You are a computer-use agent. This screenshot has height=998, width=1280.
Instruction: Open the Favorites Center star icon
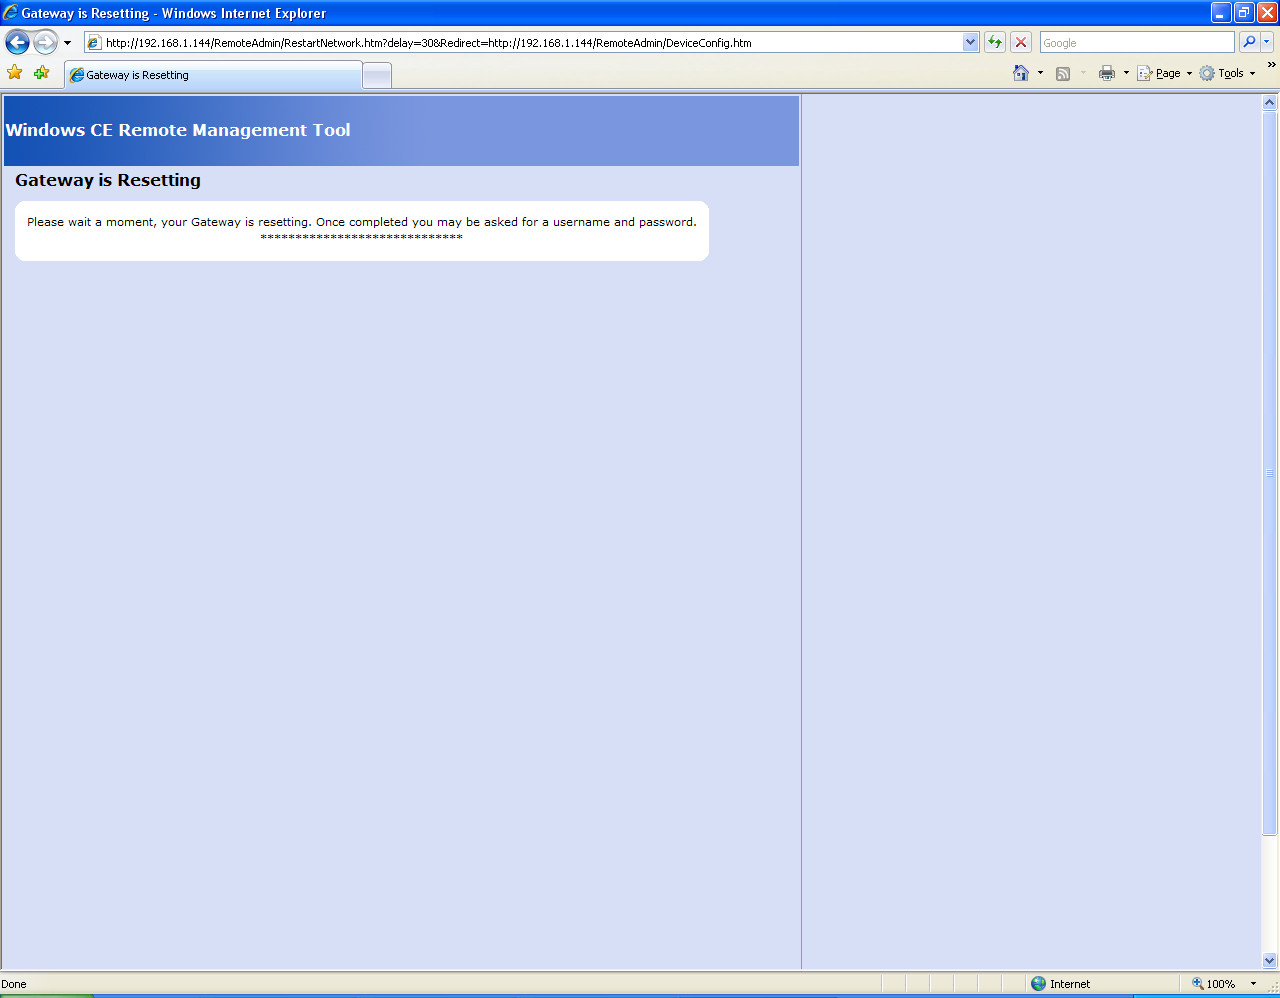[15, 72]
